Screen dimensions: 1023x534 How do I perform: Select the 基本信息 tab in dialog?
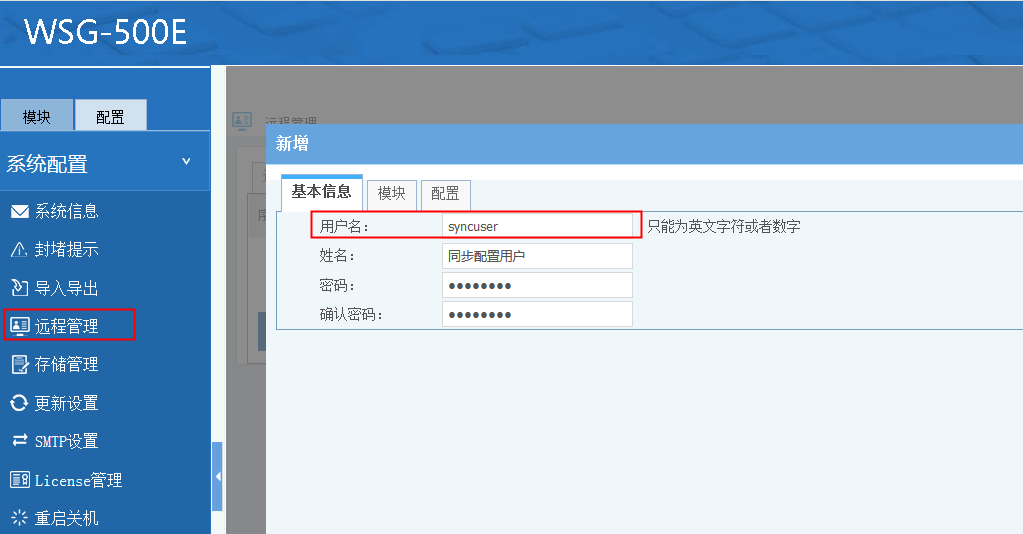click(321, 192)
